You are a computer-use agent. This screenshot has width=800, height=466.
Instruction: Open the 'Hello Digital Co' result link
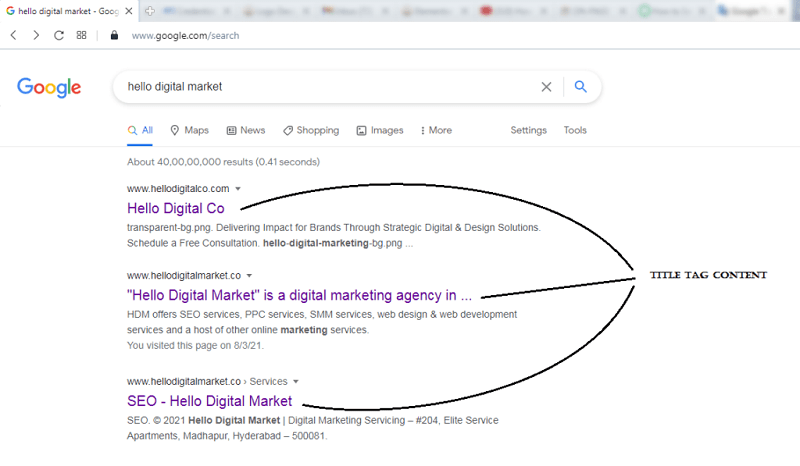click(x=176, y=208)
